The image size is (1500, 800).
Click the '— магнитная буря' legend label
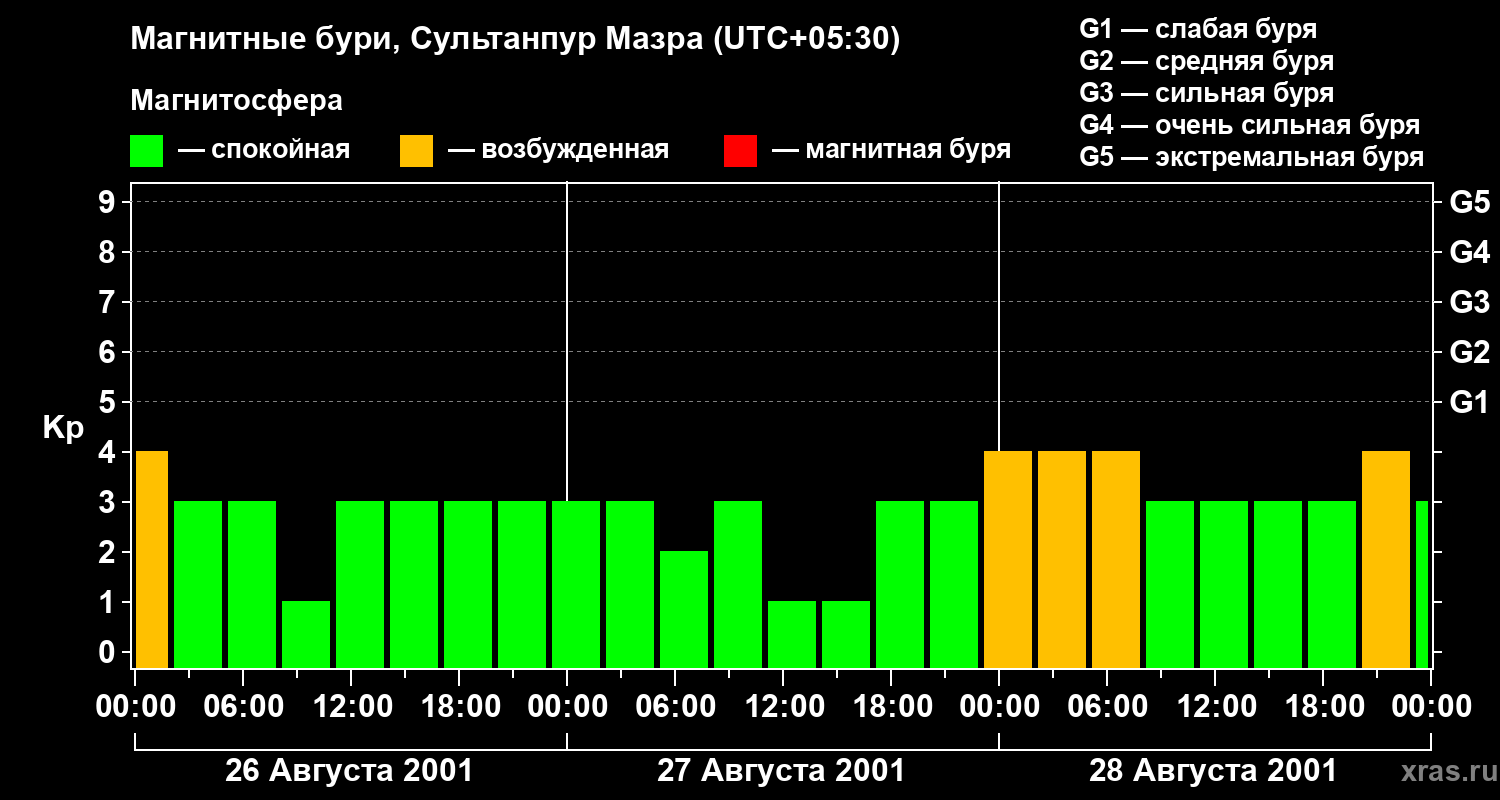pos(892,151)
